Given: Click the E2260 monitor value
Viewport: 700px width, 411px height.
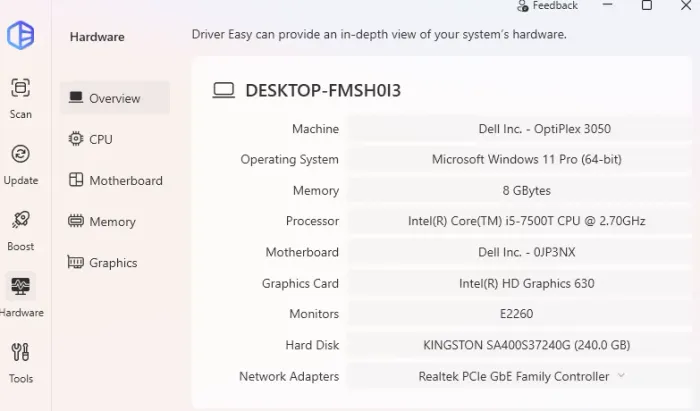Looking at the screenshot, I should pos(517,314).
